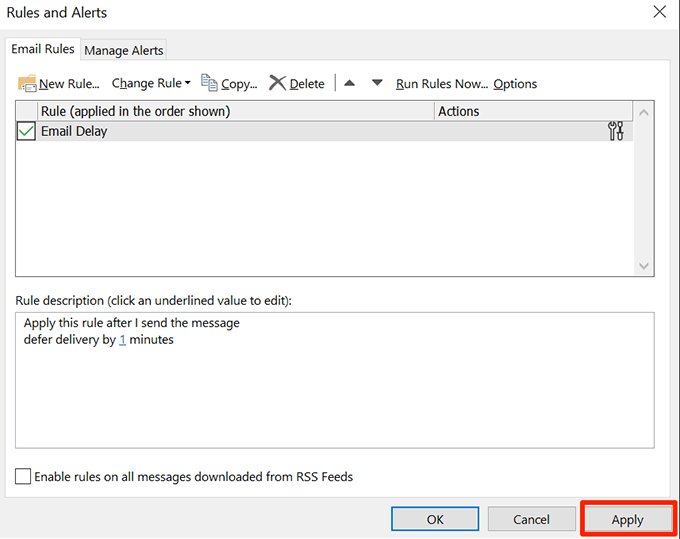The height and width of the screenshot is (539, 680).
Task: Move rule down with the down arrow
Action: click(377, 83)
